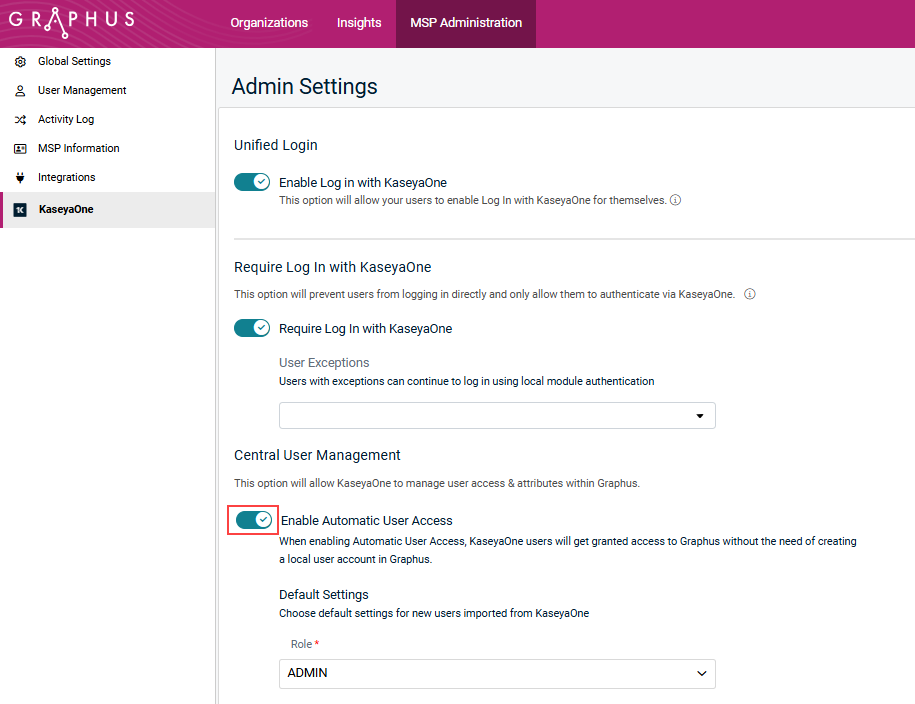Select KaseyaOne in the sidebar
This screenshot has width=915, height=704.
[108, 210]
